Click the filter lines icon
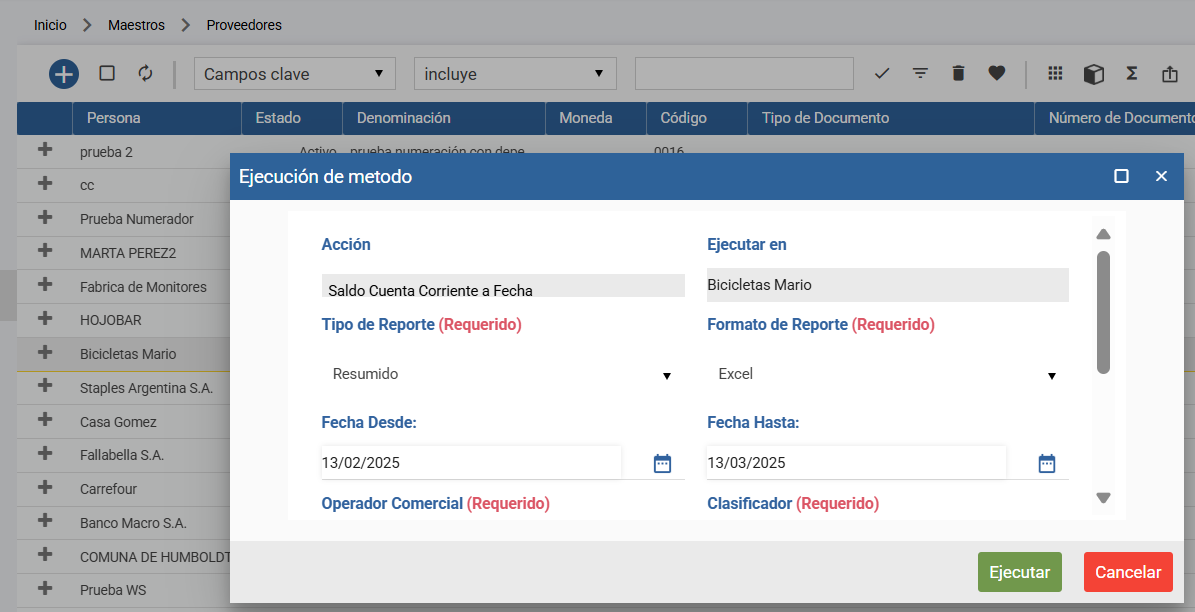 pos(921,73)
